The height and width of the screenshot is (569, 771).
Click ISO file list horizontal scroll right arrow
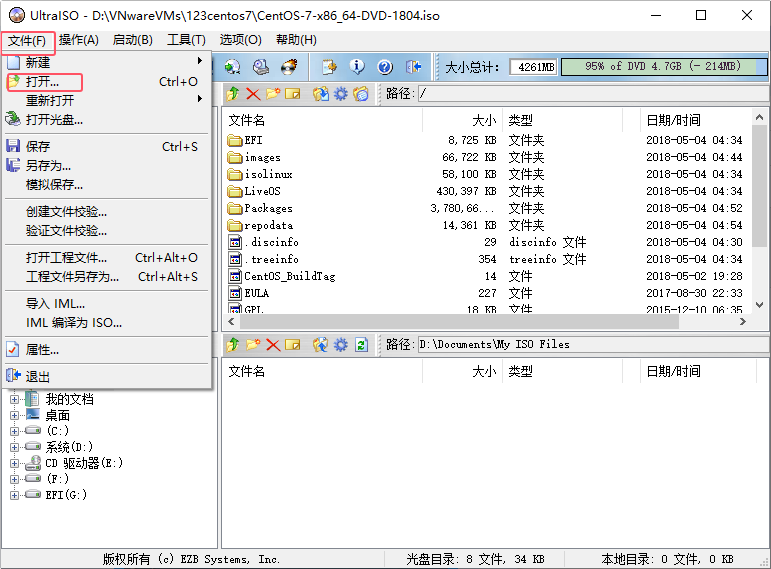coord(743,322)
